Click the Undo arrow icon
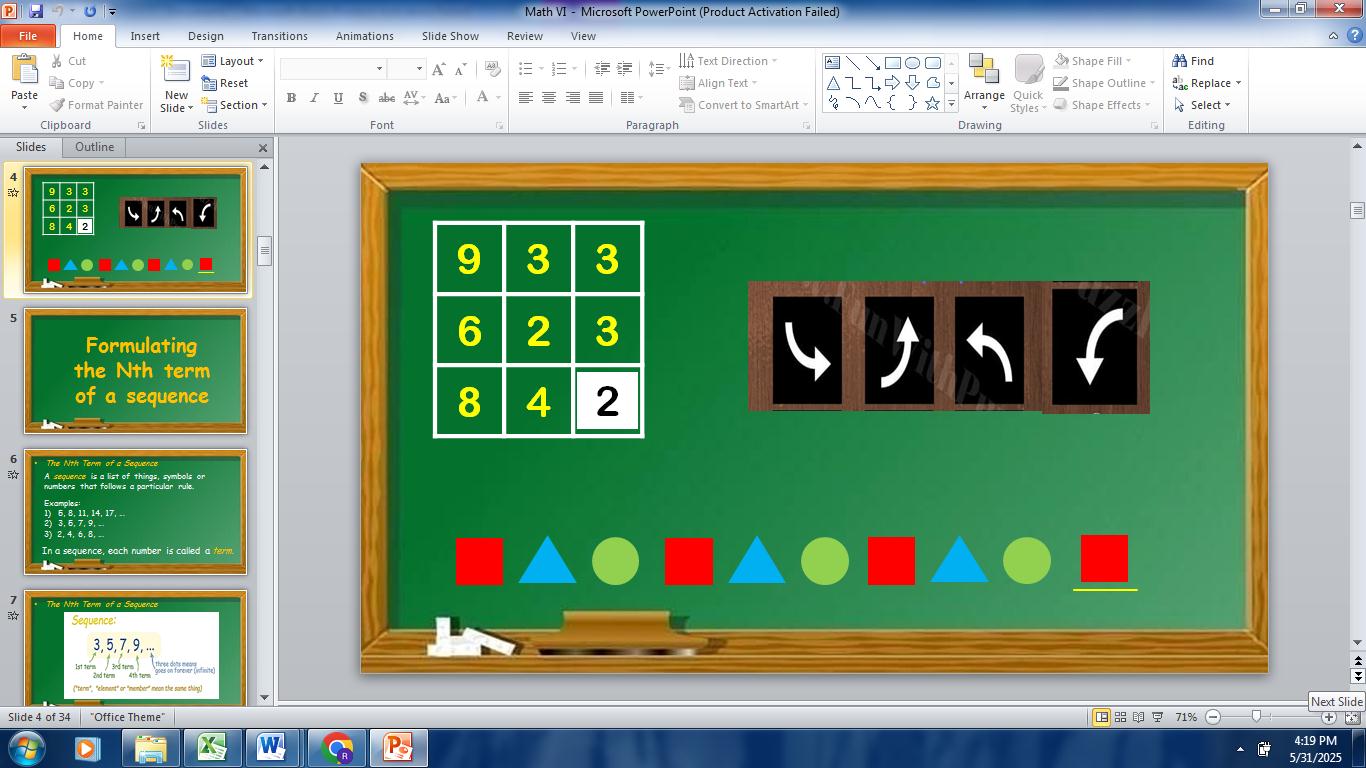This screenshot has width=1366, height=768. pyautogui.click(x=63, y=11)
